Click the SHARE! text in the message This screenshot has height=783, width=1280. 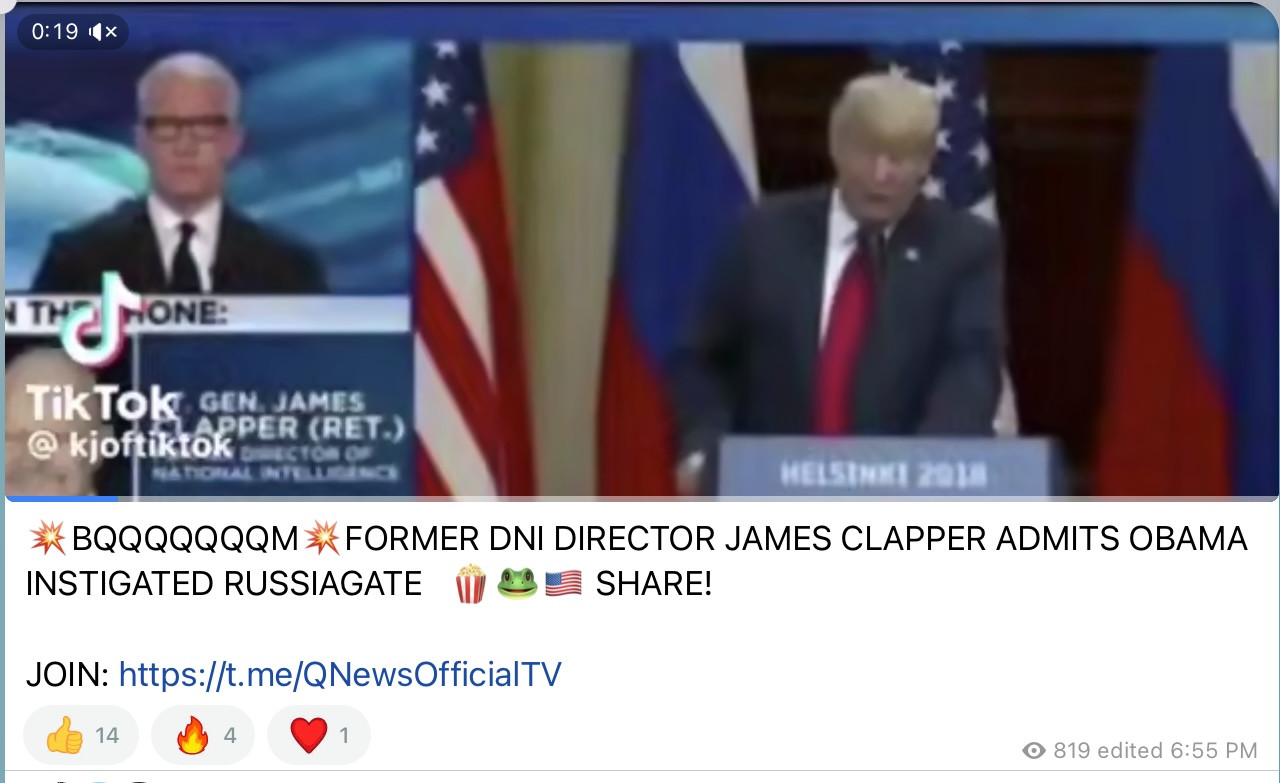654,584
